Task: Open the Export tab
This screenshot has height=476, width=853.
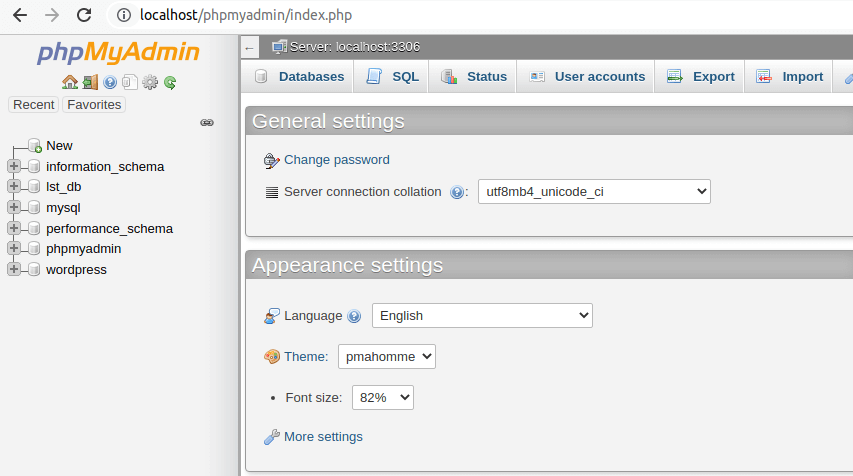Action: coord(700,77)
